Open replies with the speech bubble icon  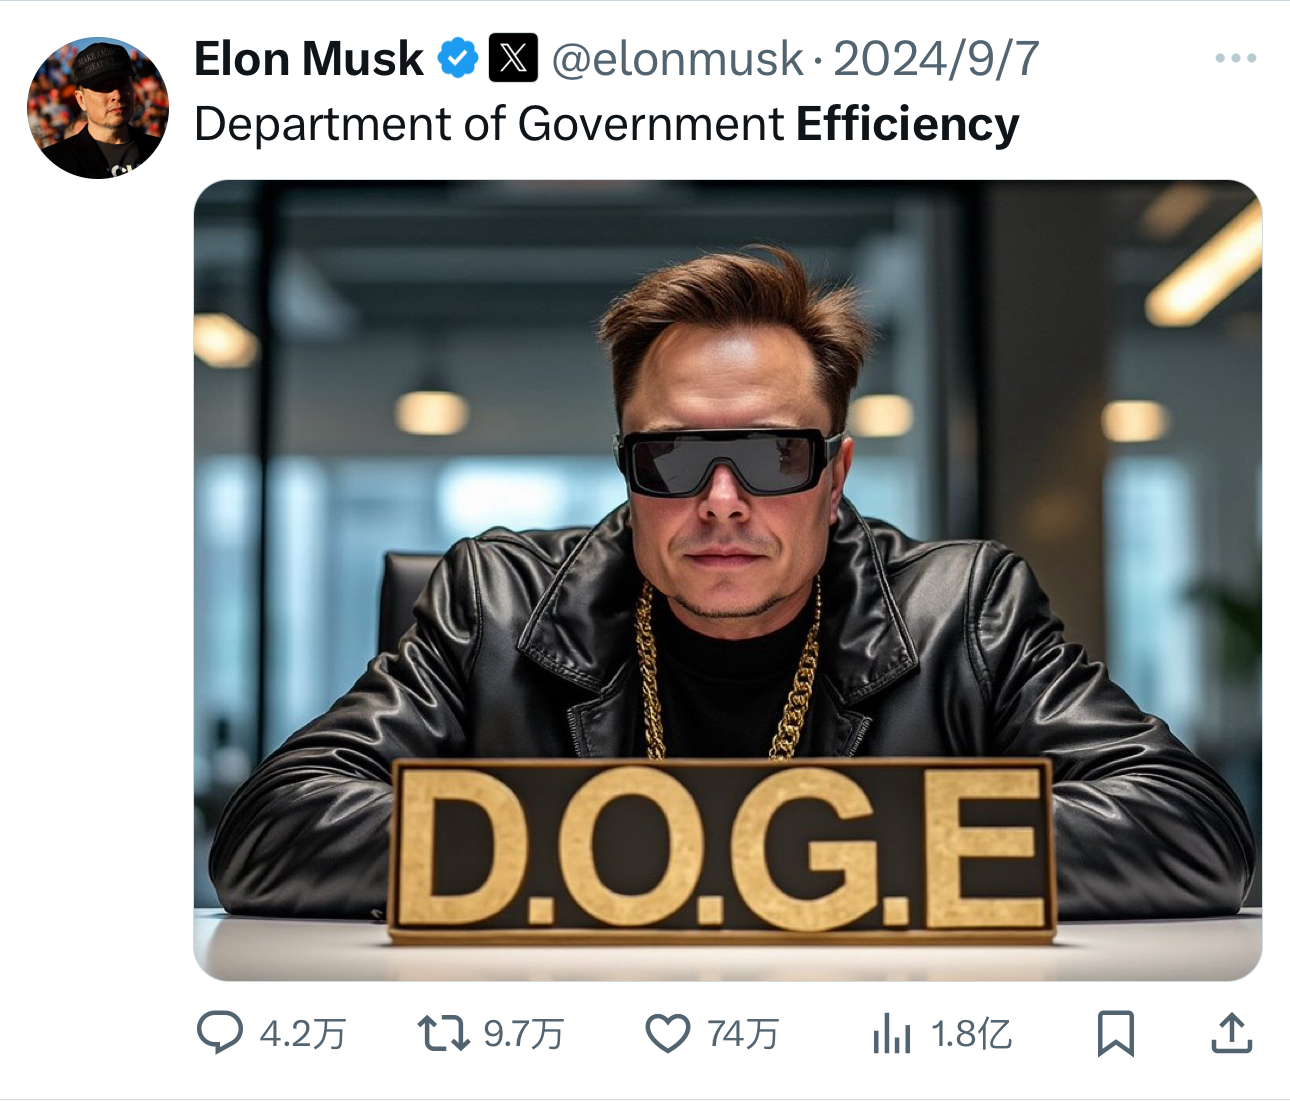click(220, 1033)
